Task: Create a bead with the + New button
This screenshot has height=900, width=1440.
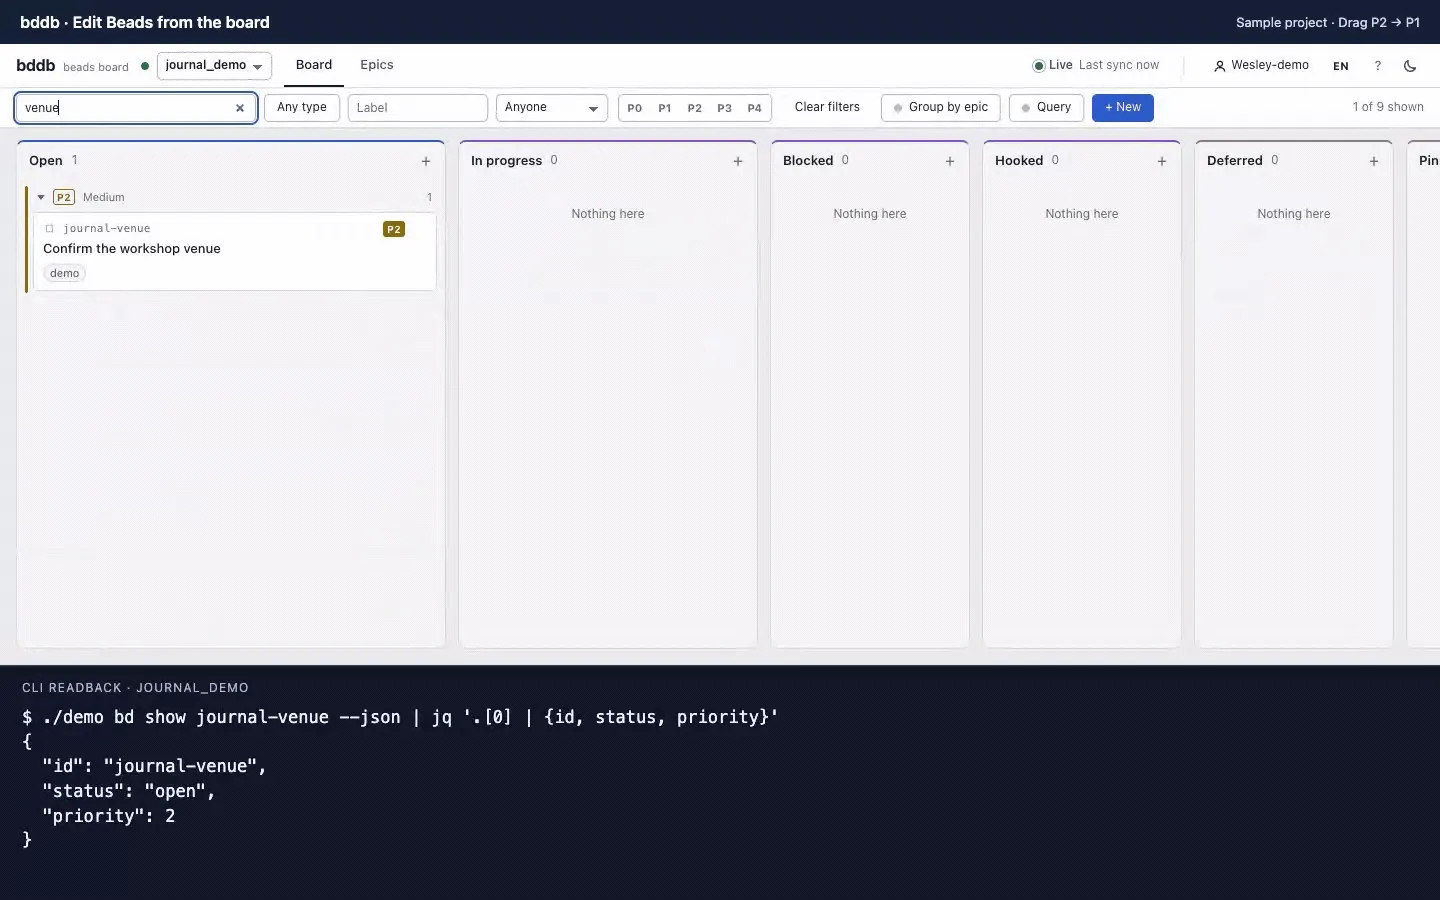Action: (1123, 107)
